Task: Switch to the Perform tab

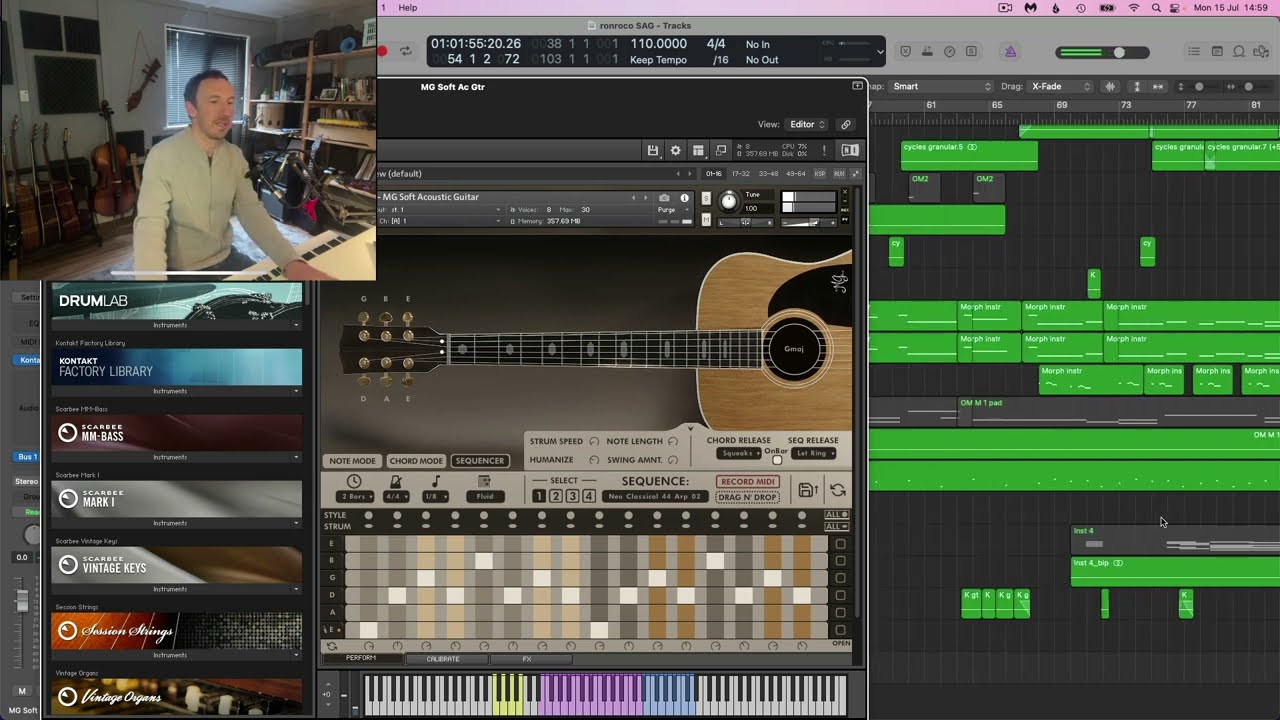Action: coord(361,659)
